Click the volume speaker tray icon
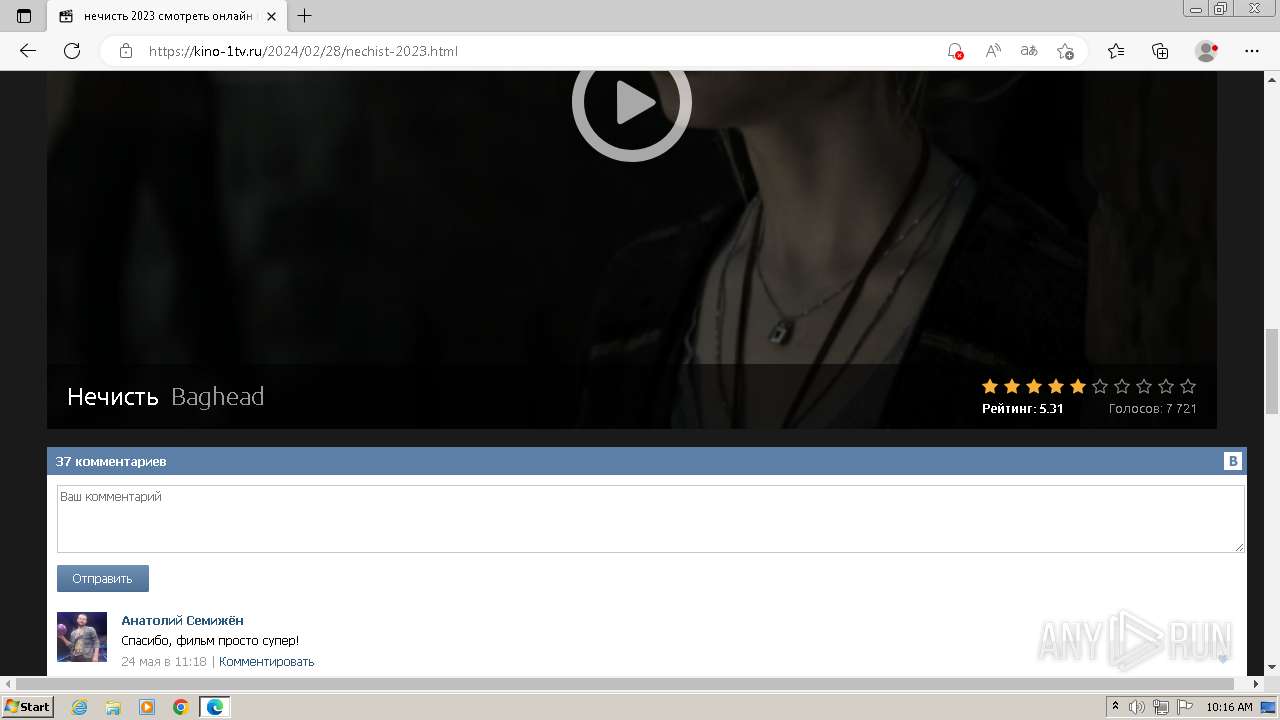Viewport: 1280px width, 720px height. coord(1137,707)
